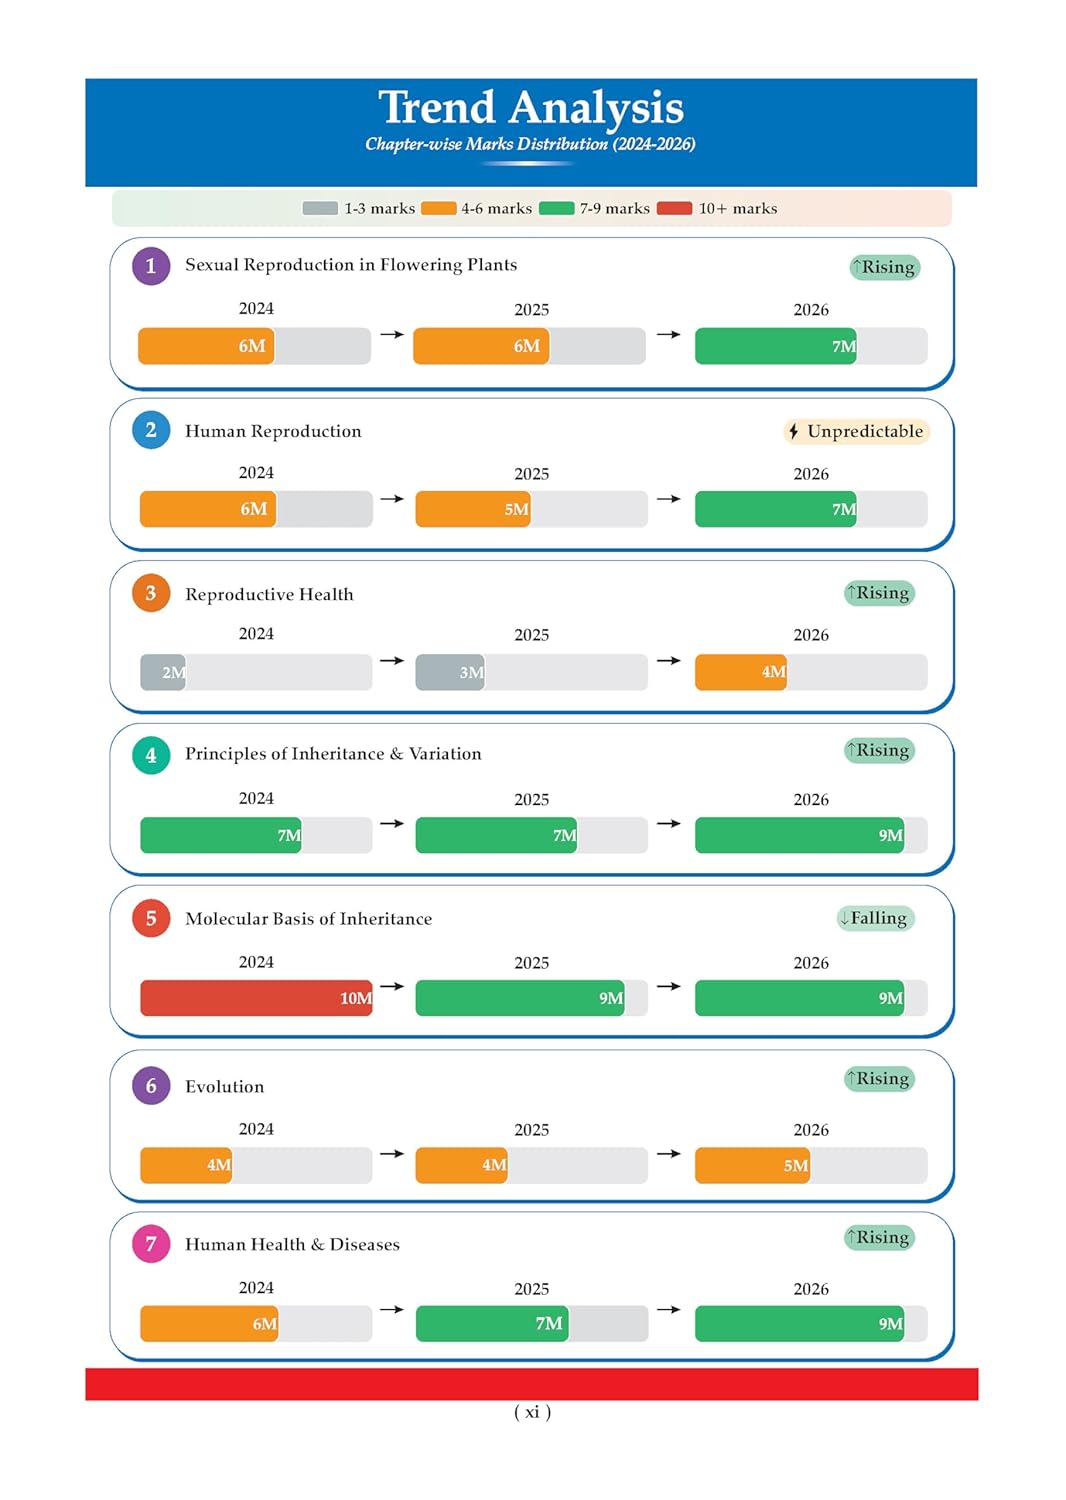Click the gray 1-3 marks legend swatch
1066x1500 pixels.
click(320, 208)
